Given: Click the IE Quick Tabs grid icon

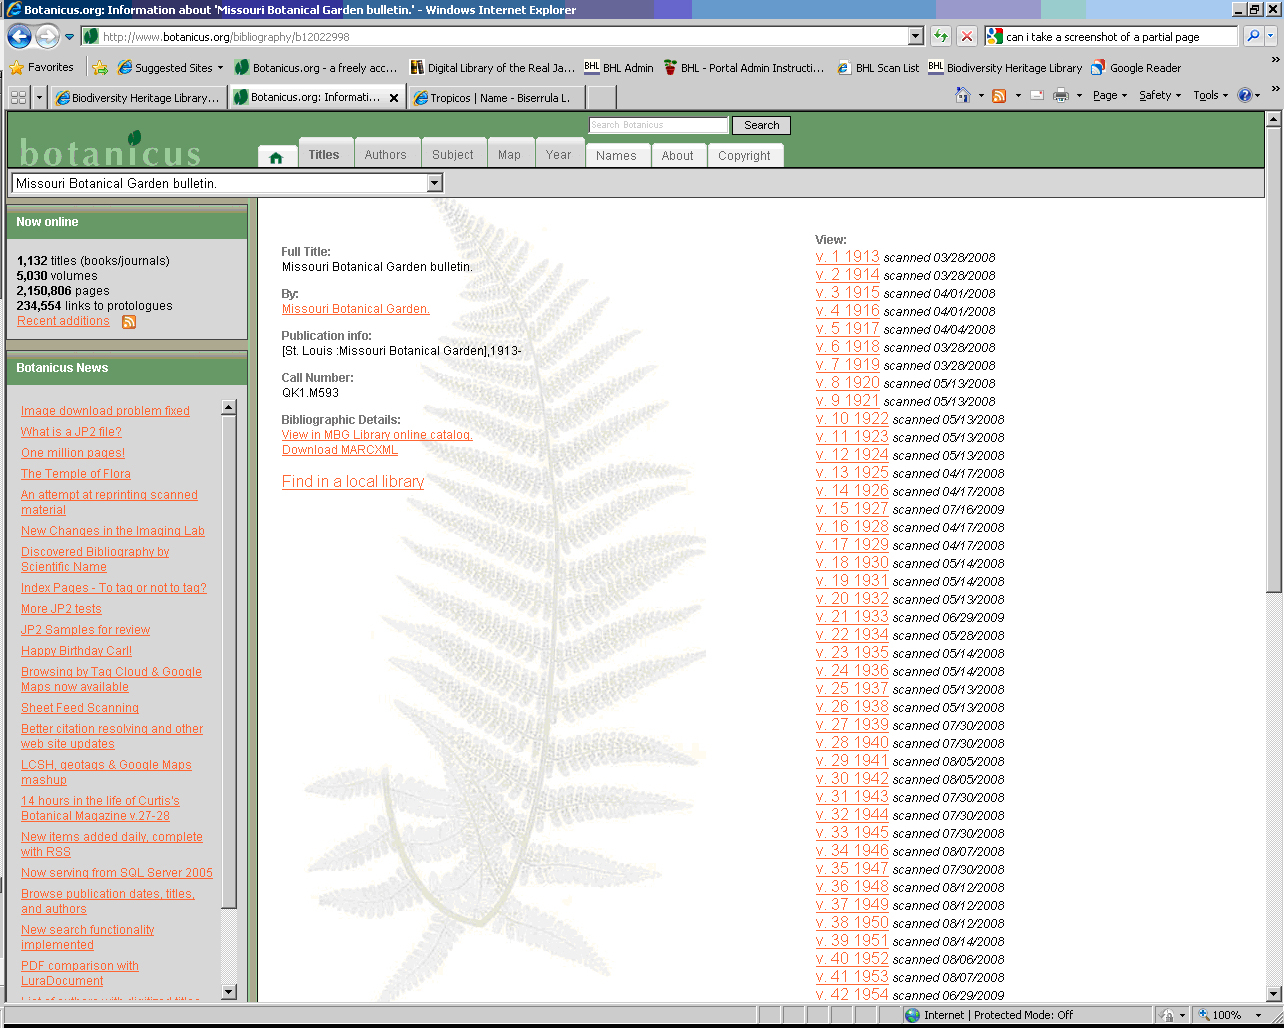Looking at the screenshot, I should coord(18,97).
